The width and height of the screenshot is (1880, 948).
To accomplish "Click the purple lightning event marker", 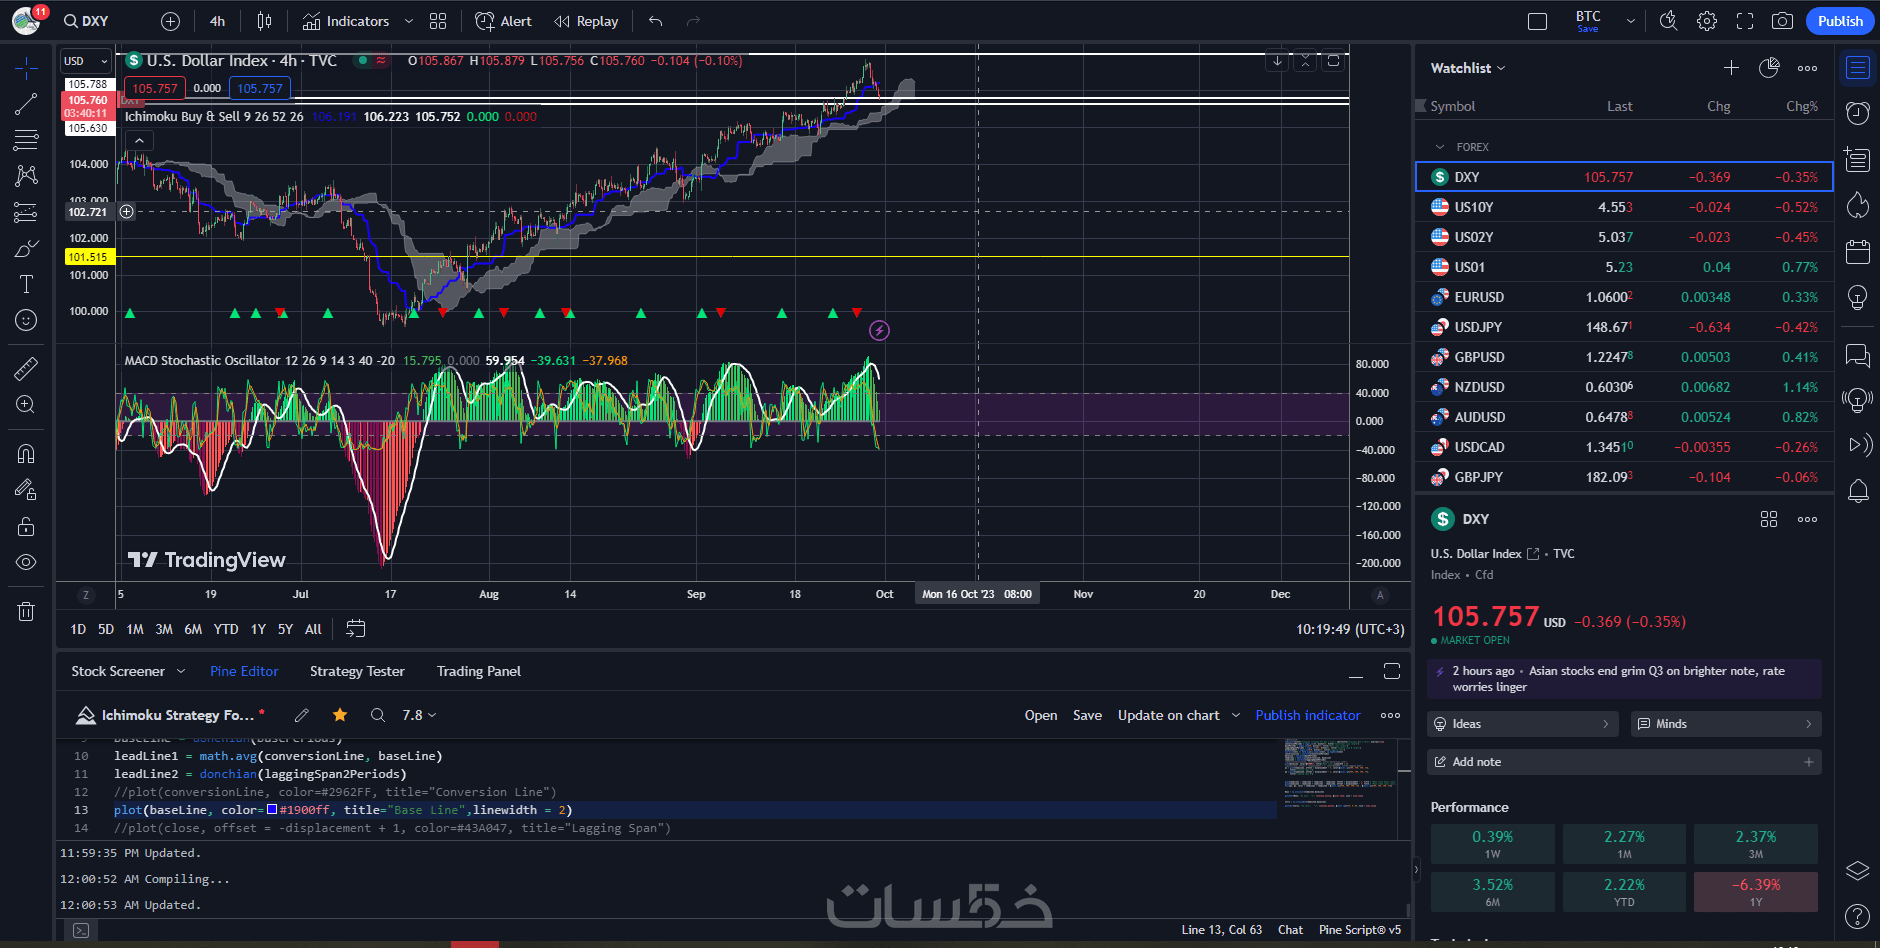I will [879, 330].
